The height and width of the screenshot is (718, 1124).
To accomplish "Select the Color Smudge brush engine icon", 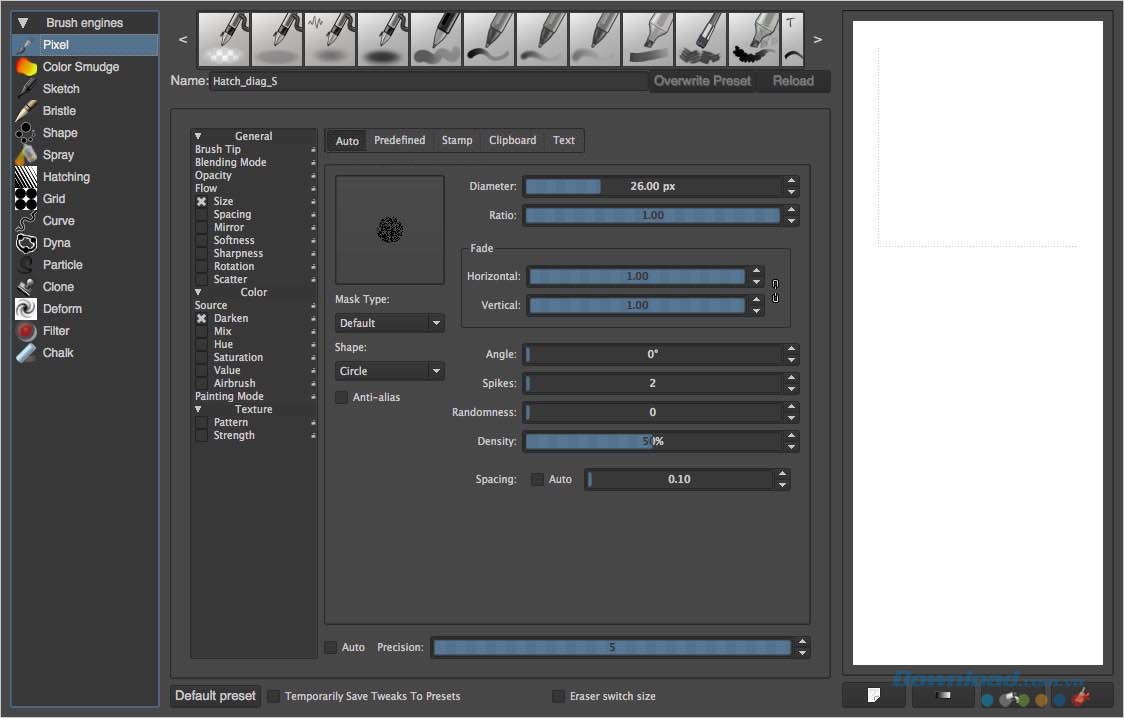I will [26, 67].
